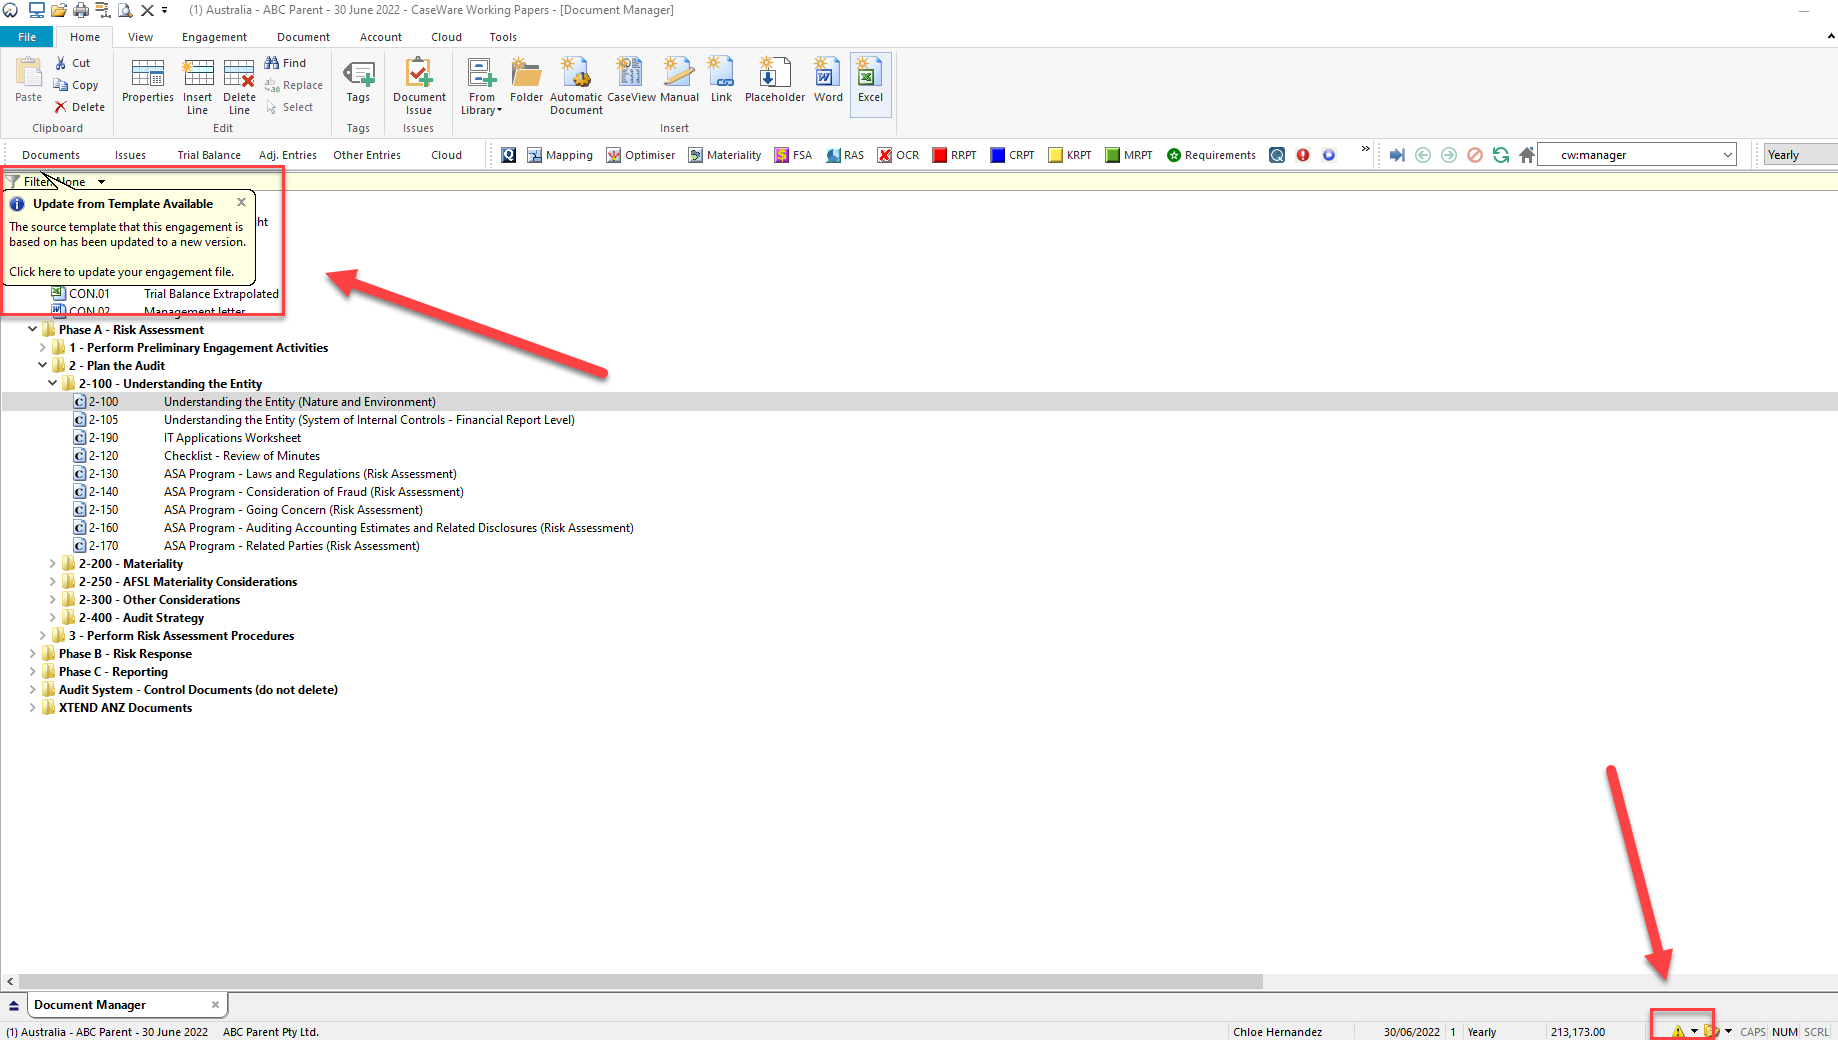This screenshot has height=1040, width=1838.
Task: Open the Mapping toolbar item
Action: point(560,155)
